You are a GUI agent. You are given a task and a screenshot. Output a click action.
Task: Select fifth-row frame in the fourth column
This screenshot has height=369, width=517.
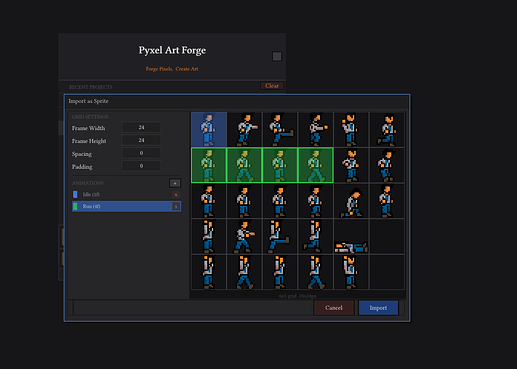[316, 272]
